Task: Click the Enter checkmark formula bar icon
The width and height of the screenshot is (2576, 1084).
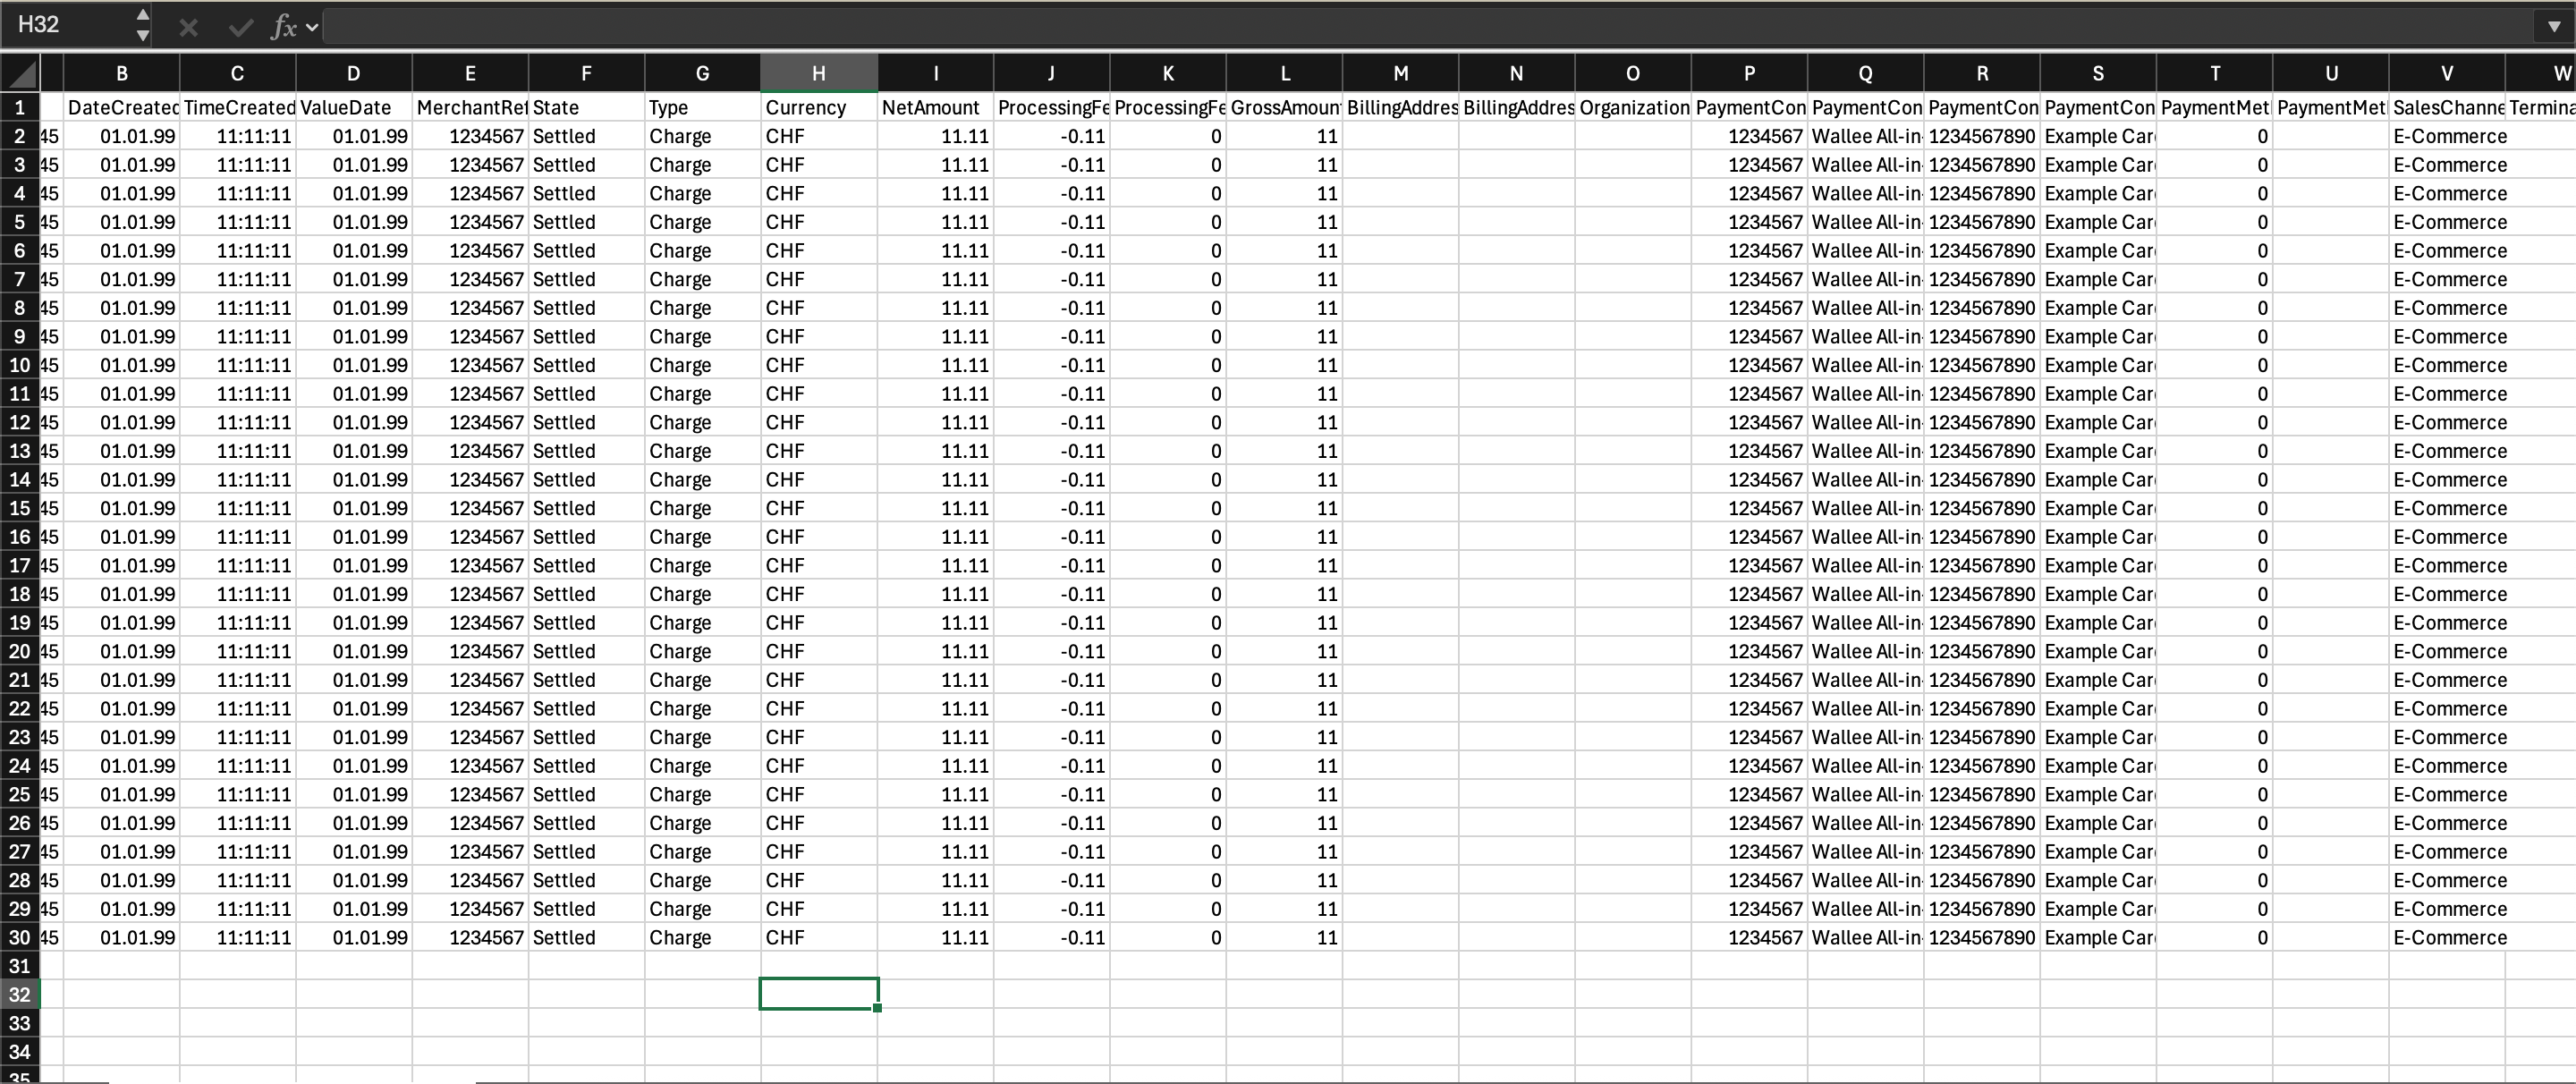Action: click(240, 27)
